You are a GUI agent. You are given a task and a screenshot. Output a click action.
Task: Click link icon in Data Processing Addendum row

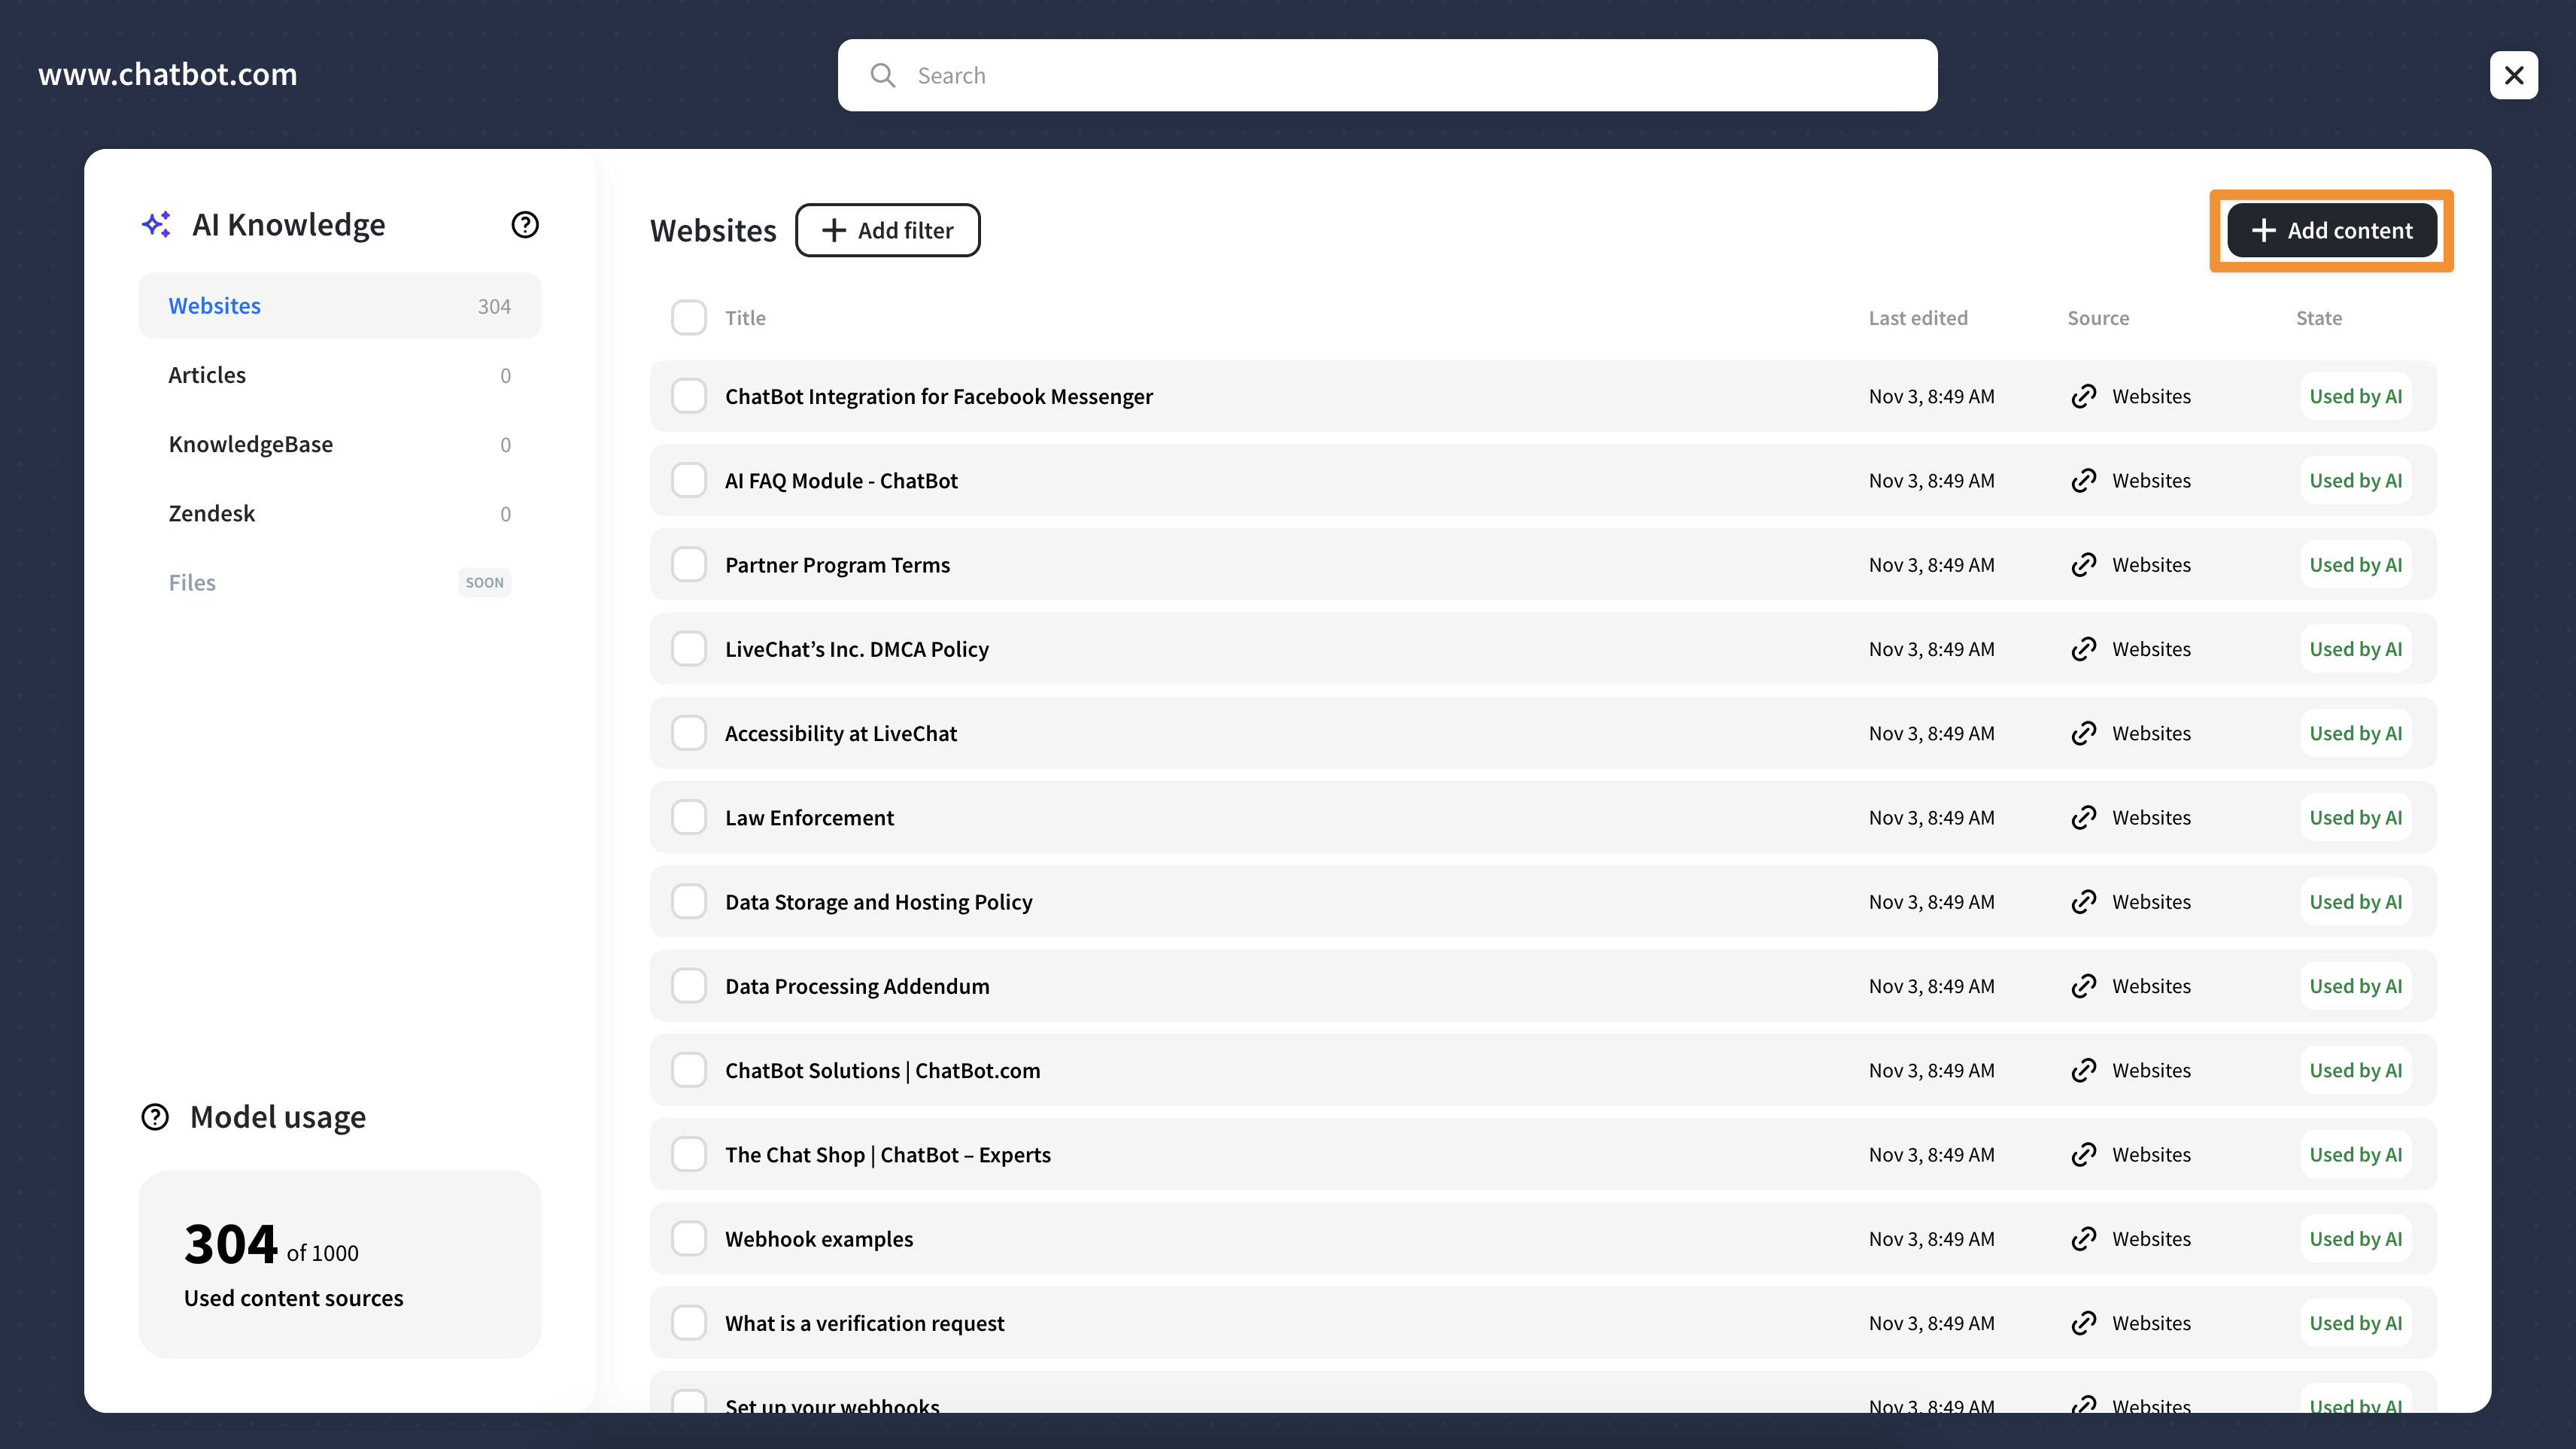pos(2084,986)
